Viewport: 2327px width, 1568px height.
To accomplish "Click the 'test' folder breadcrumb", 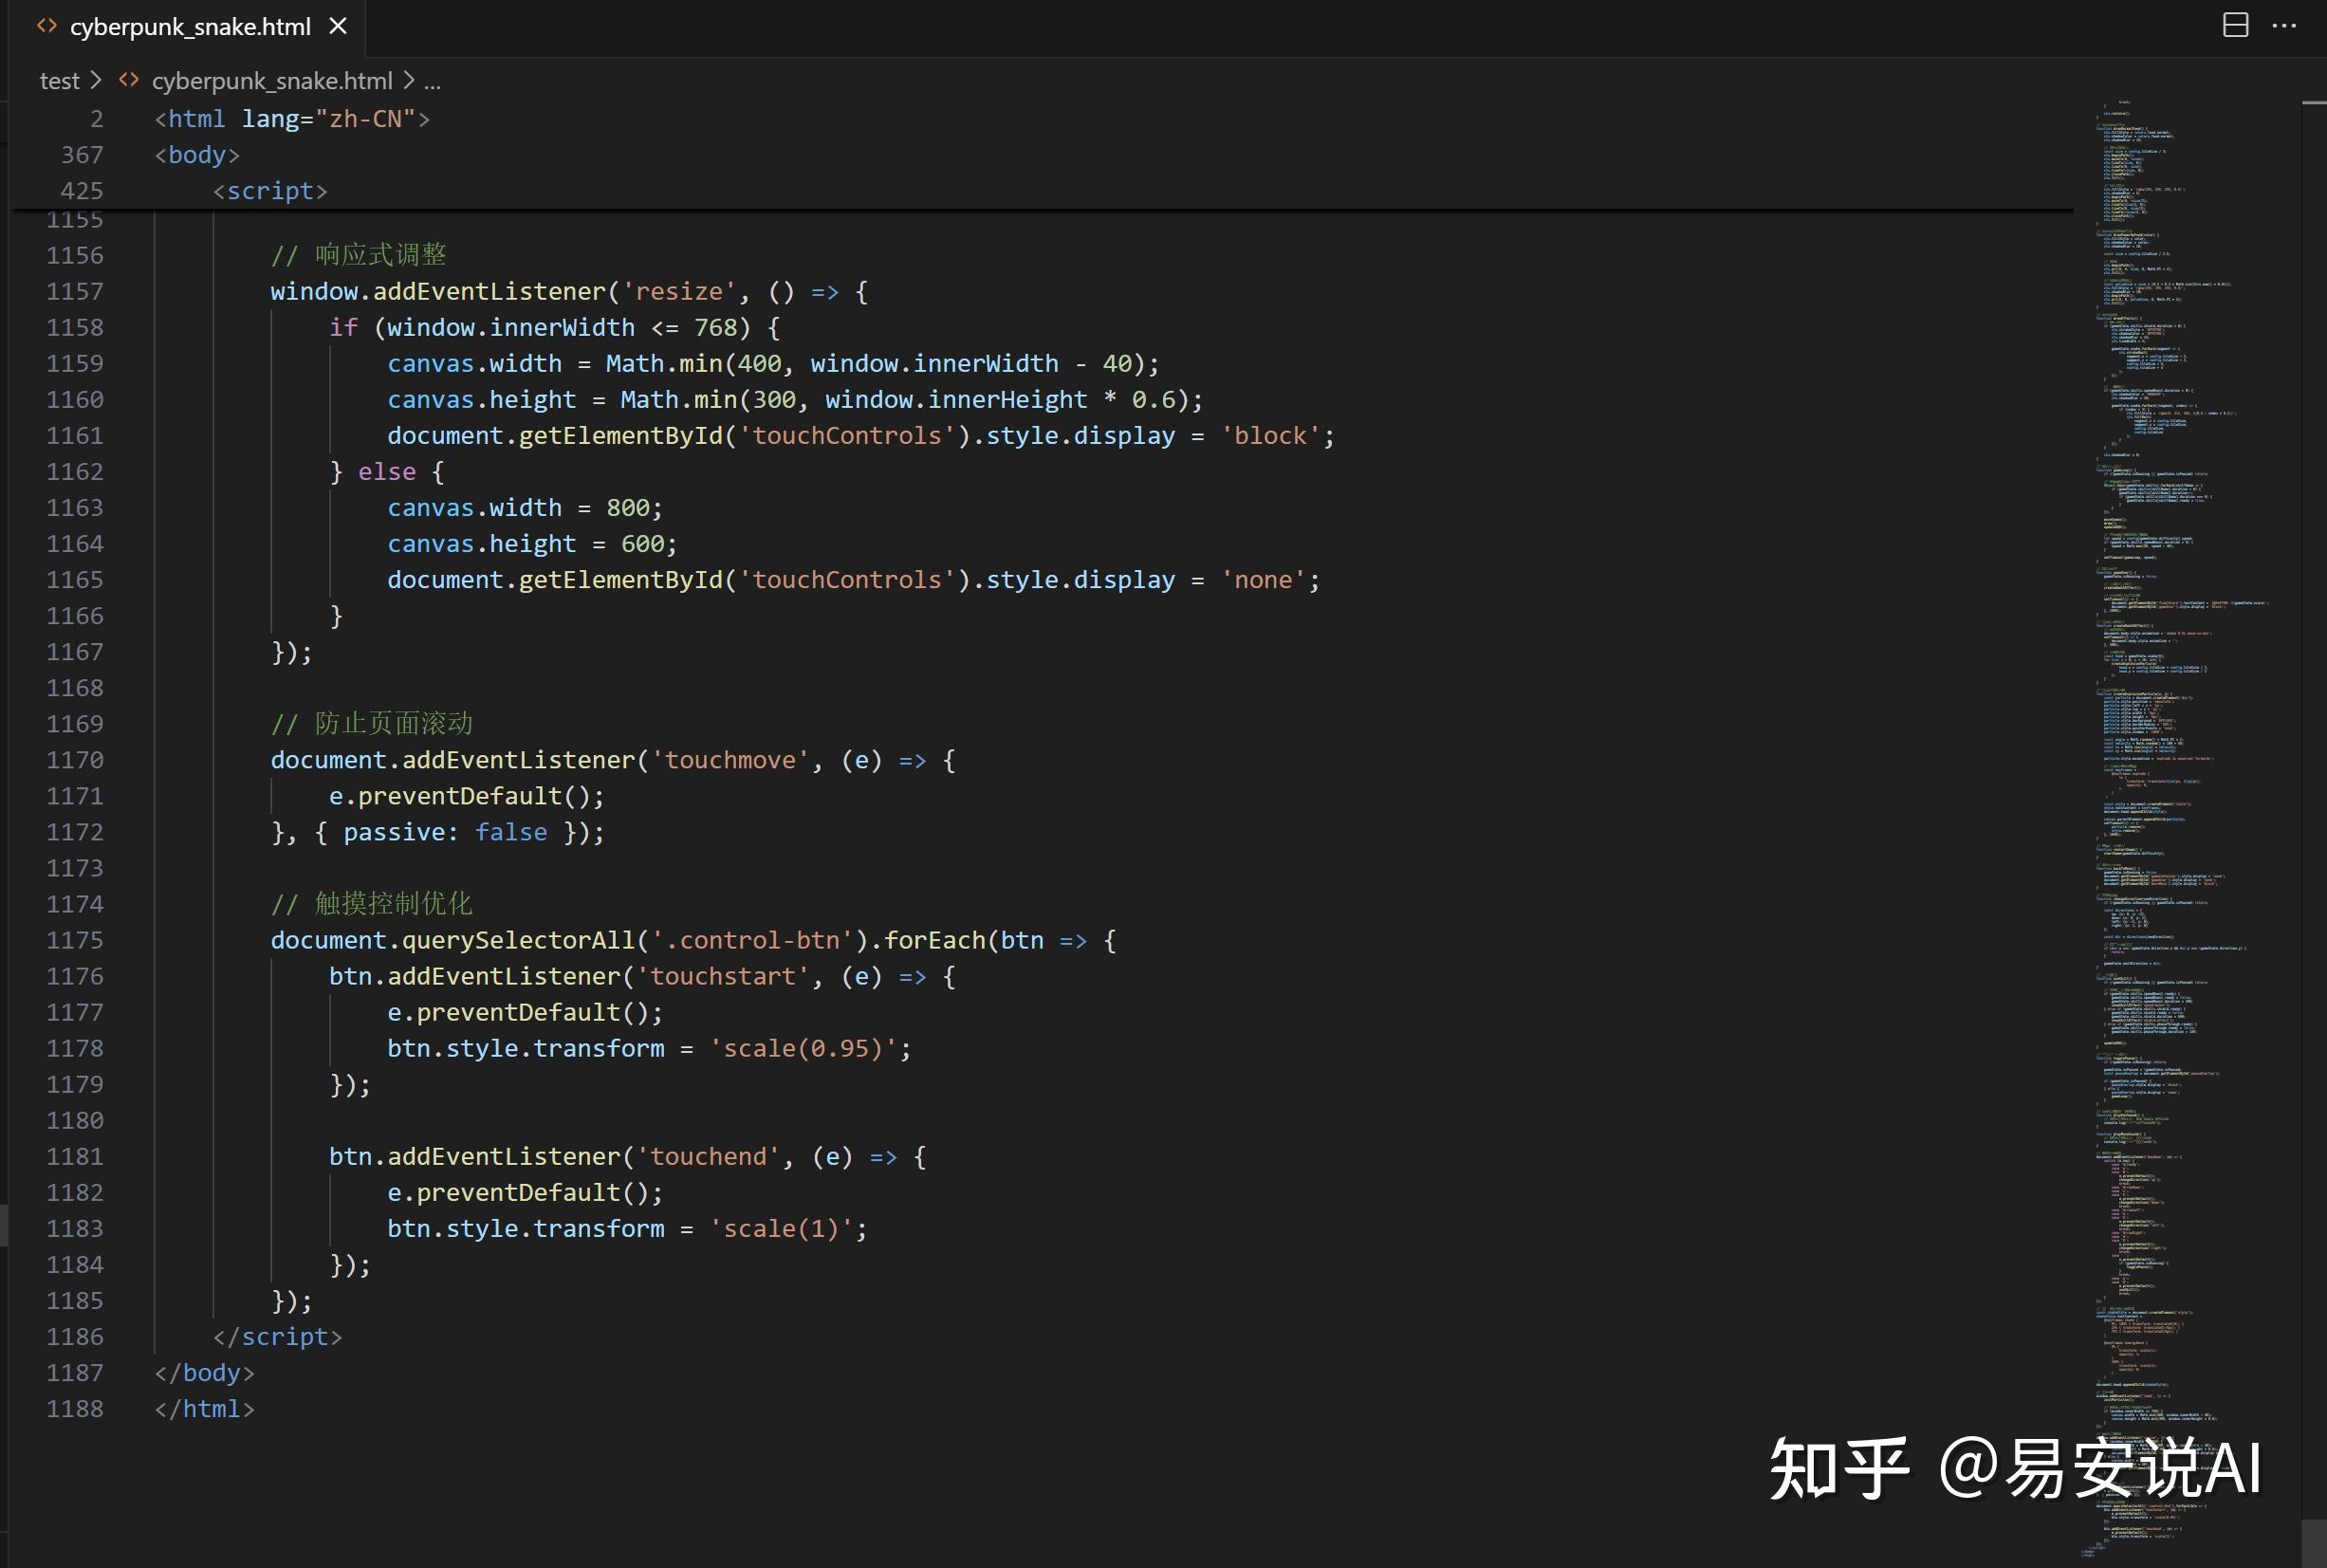I will [x=59, y=81].
